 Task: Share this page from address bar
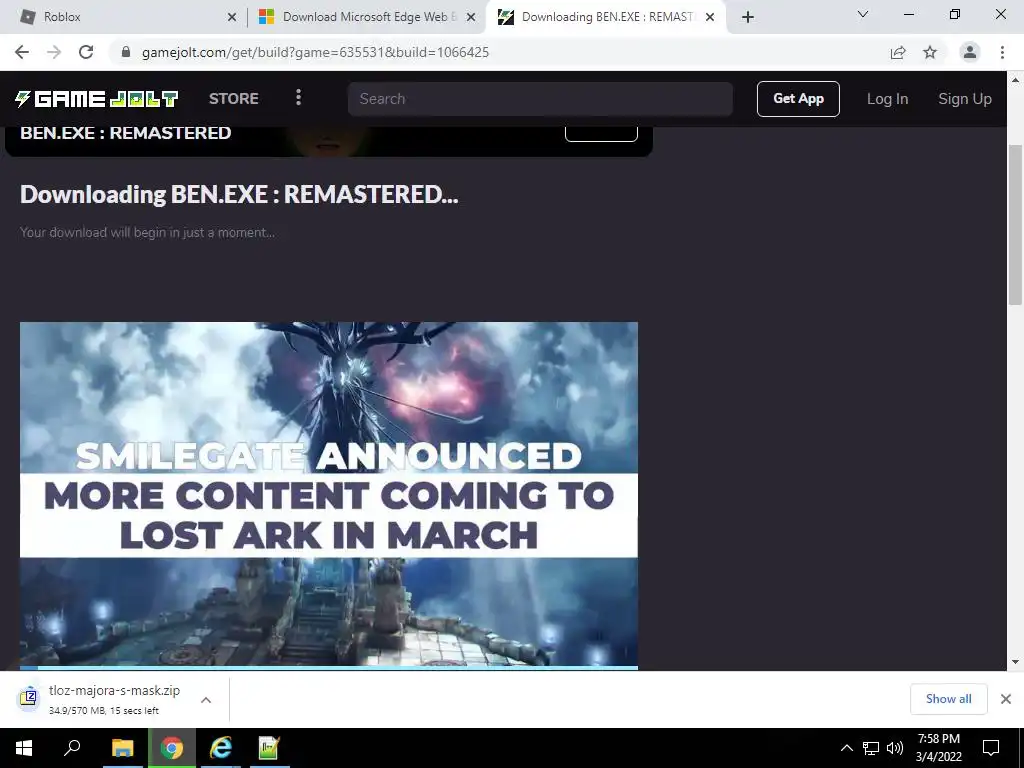pos(898,52)
